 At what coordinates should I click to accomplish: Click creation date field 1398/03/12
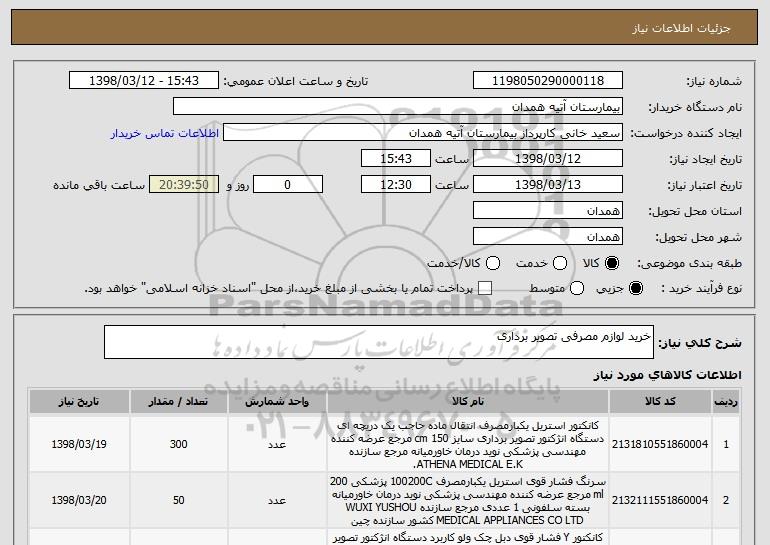point(548,158)
